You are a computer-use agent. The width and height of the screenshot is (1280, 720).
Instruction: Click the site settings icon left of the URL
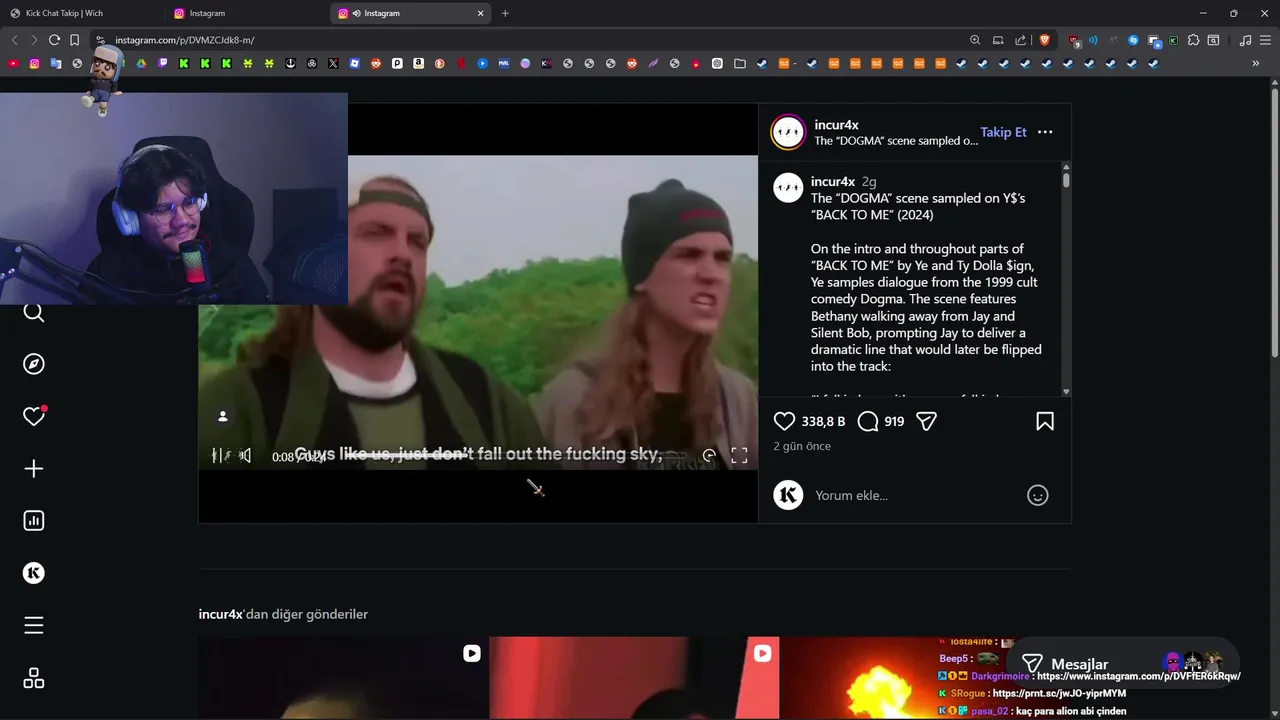tap(100, 40)
